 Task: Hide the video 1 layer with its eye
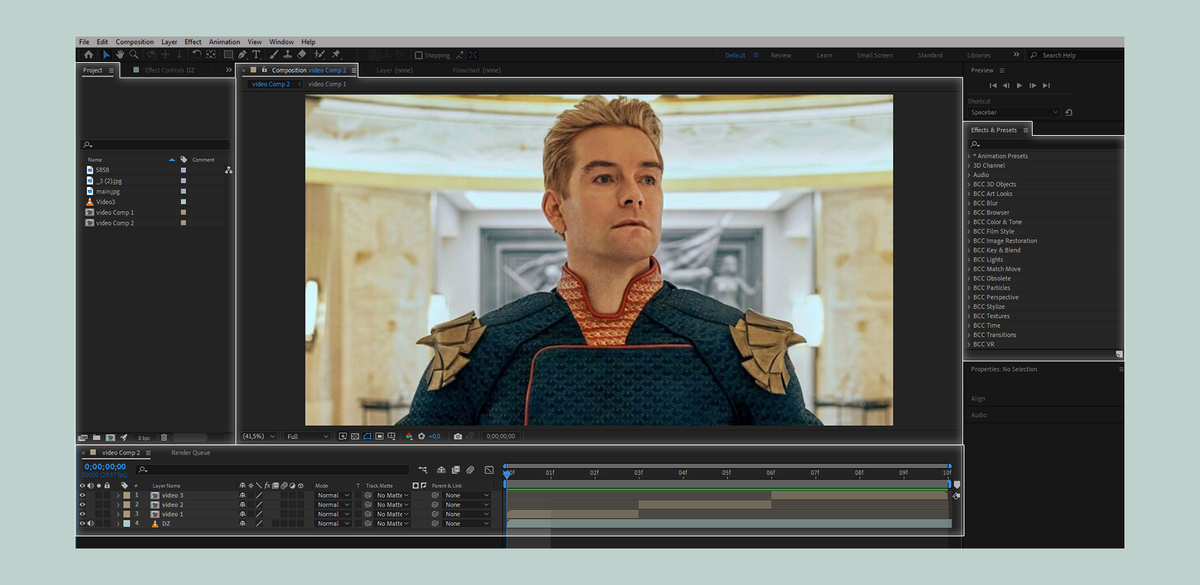pos(82,514)
